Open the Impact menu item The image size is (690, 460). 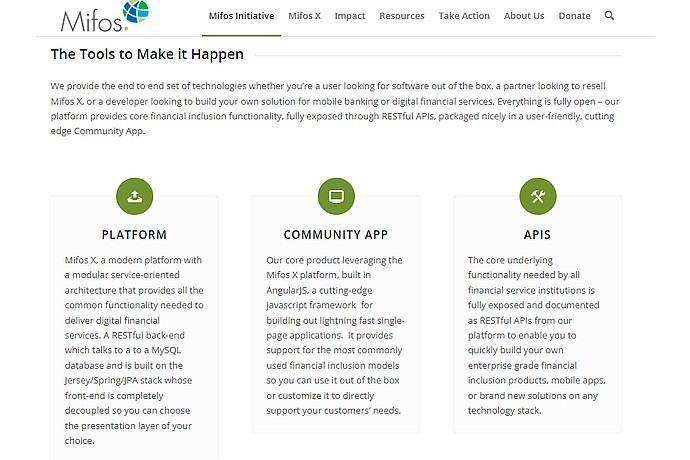(350, 16)
